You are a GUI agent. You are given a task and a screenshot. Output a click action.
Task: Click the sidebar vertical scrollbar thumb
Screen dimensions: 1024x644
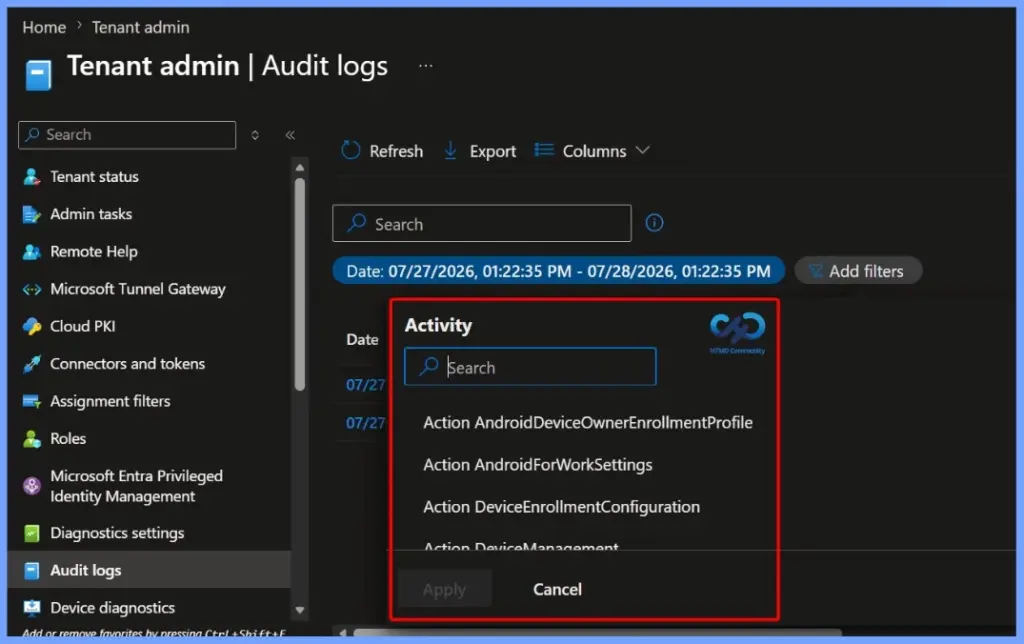click(300, 284)
